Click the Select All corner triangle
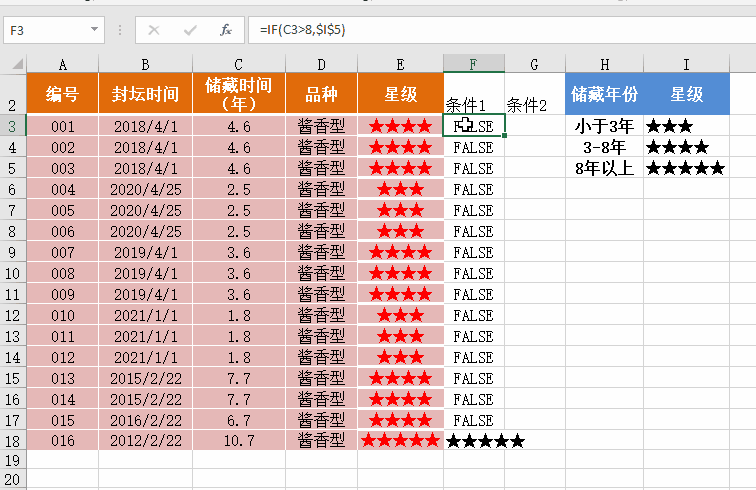 (x=17, y=64)
